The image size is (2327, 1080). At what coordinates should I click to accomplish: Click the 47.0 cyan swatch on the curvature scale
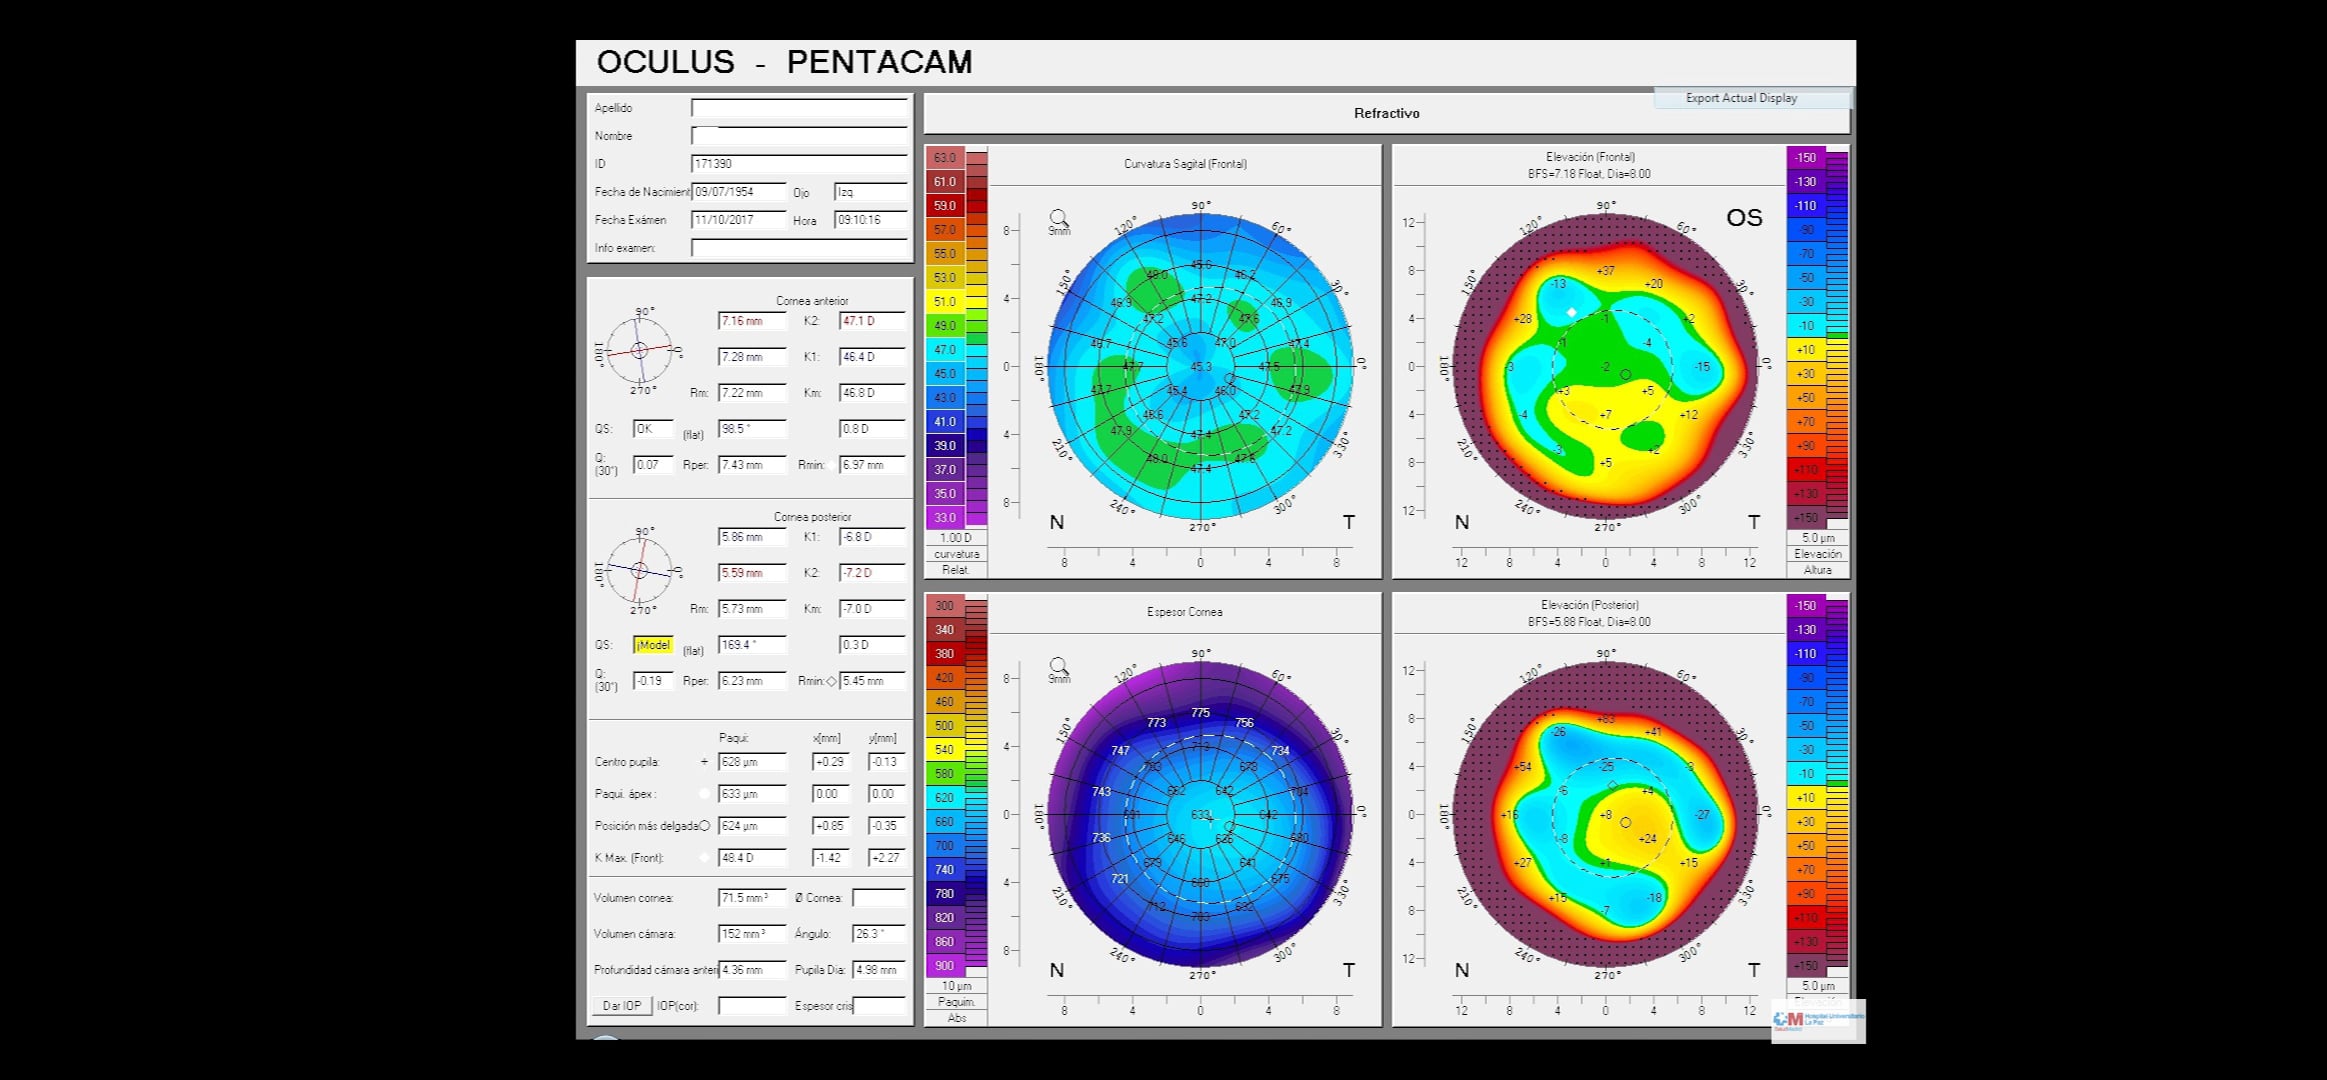(x=945, y=350)
